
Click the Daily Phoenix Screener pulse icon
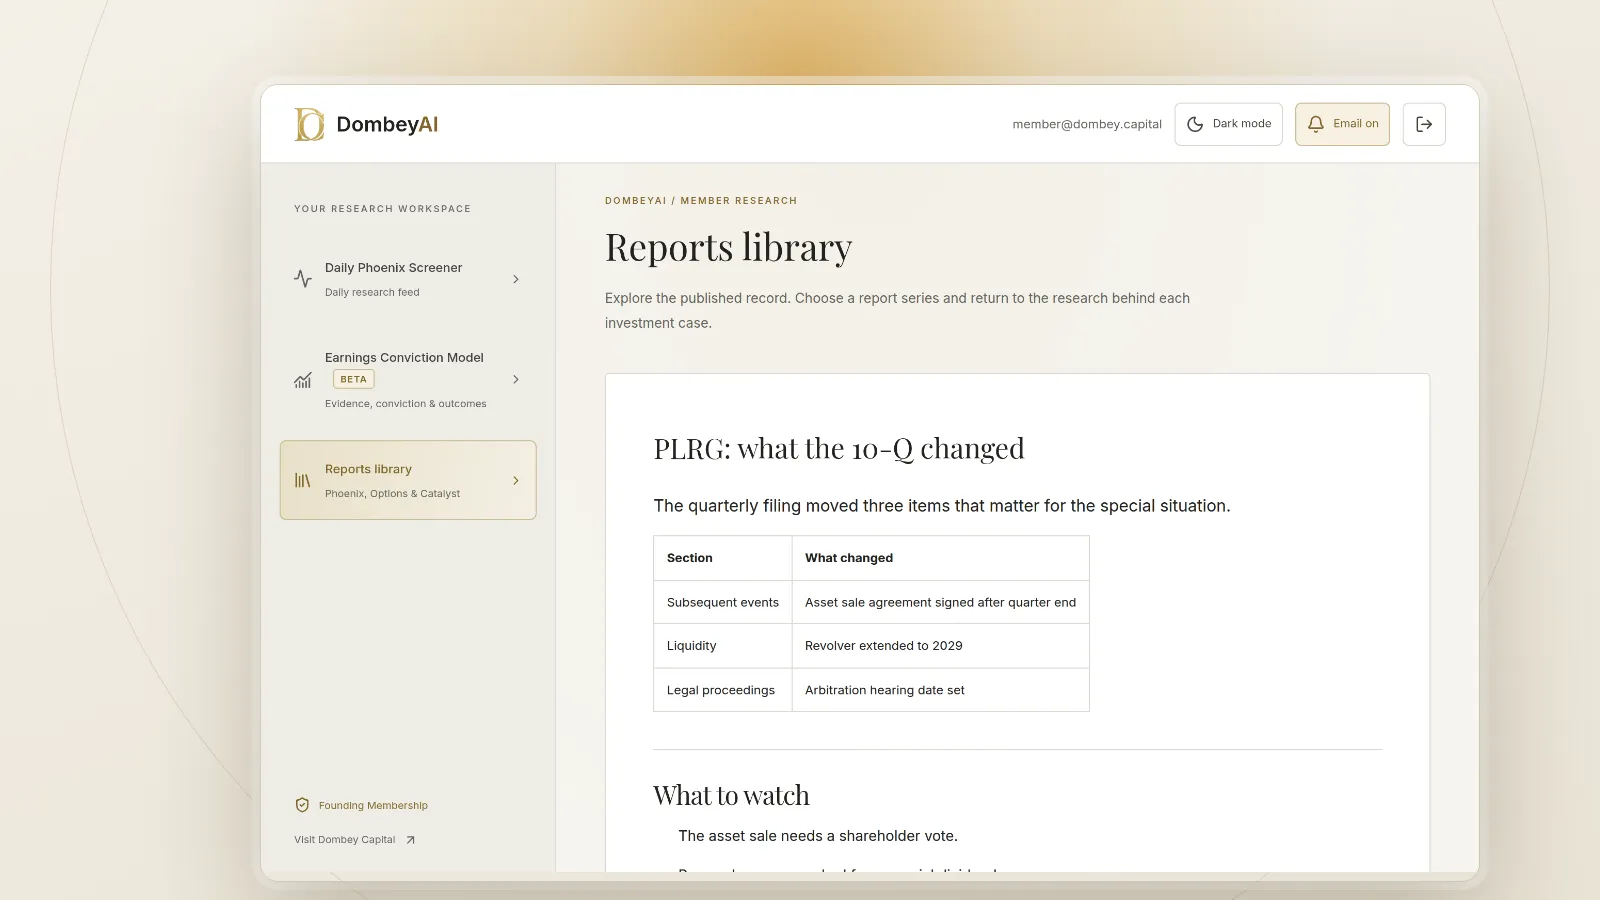(303, 279)
